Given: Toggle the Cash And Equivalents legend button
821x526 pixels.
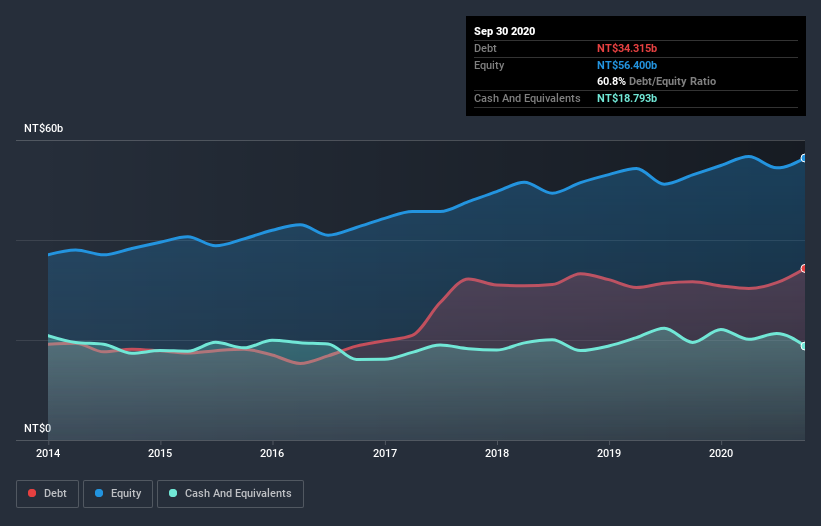Looking at the screenshot, I should [230, 494].
